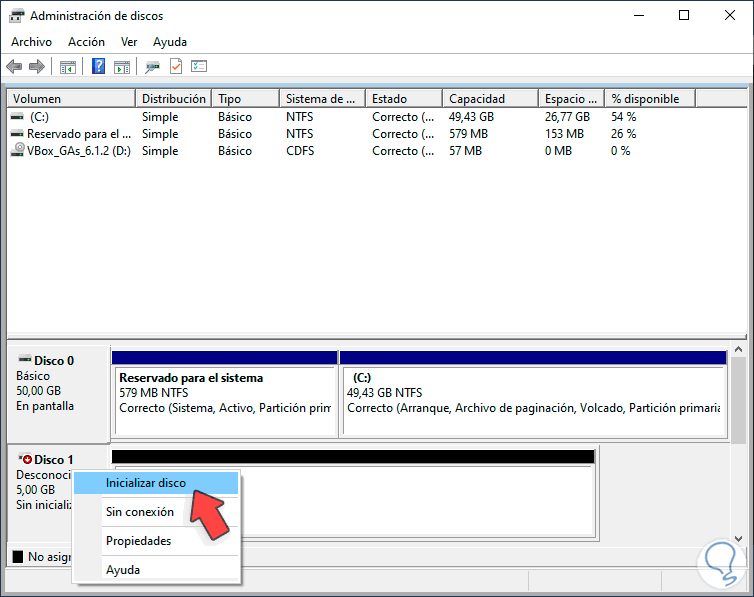Click the black No asignado legend swatch
Viewport: 754px width, 597px height.
pos(18,557)
